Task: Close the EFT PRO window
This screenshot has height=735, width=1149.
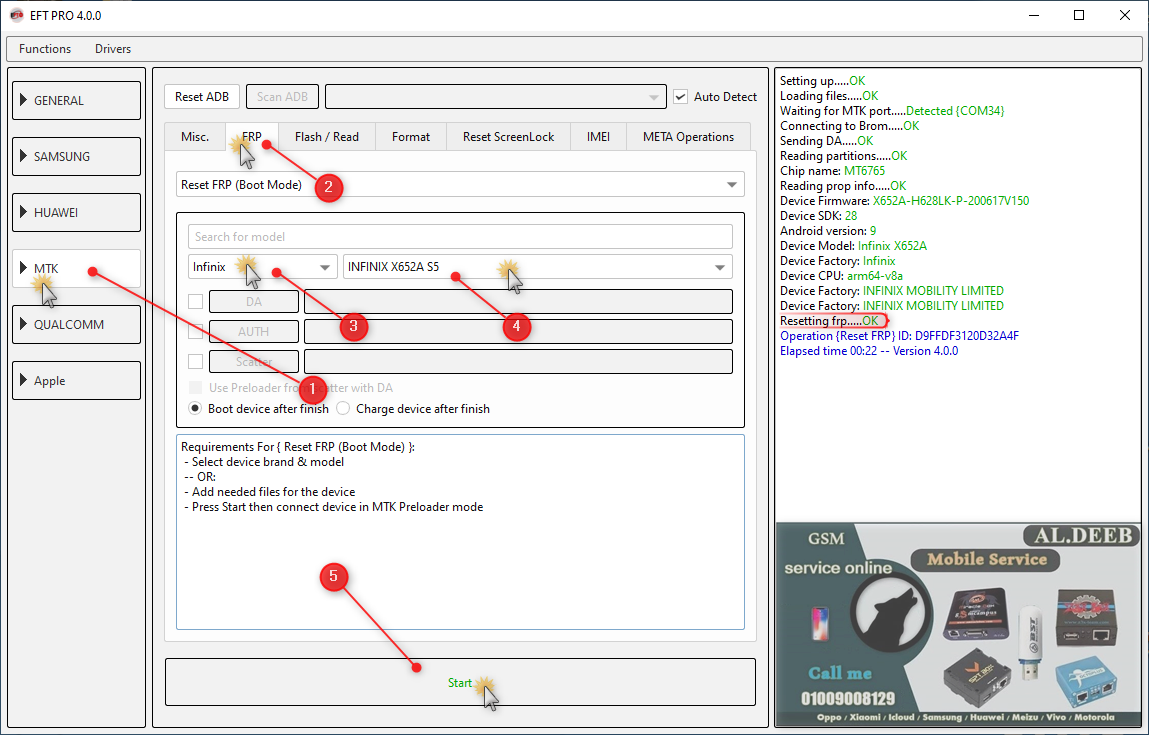Action: point(1125,15)
